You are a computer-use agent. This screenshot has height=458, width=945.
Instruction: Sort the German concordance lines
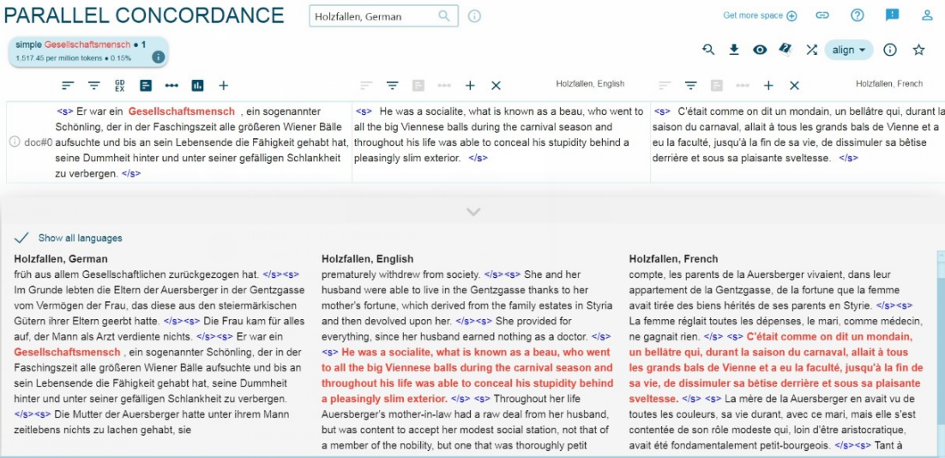(68, 86)
